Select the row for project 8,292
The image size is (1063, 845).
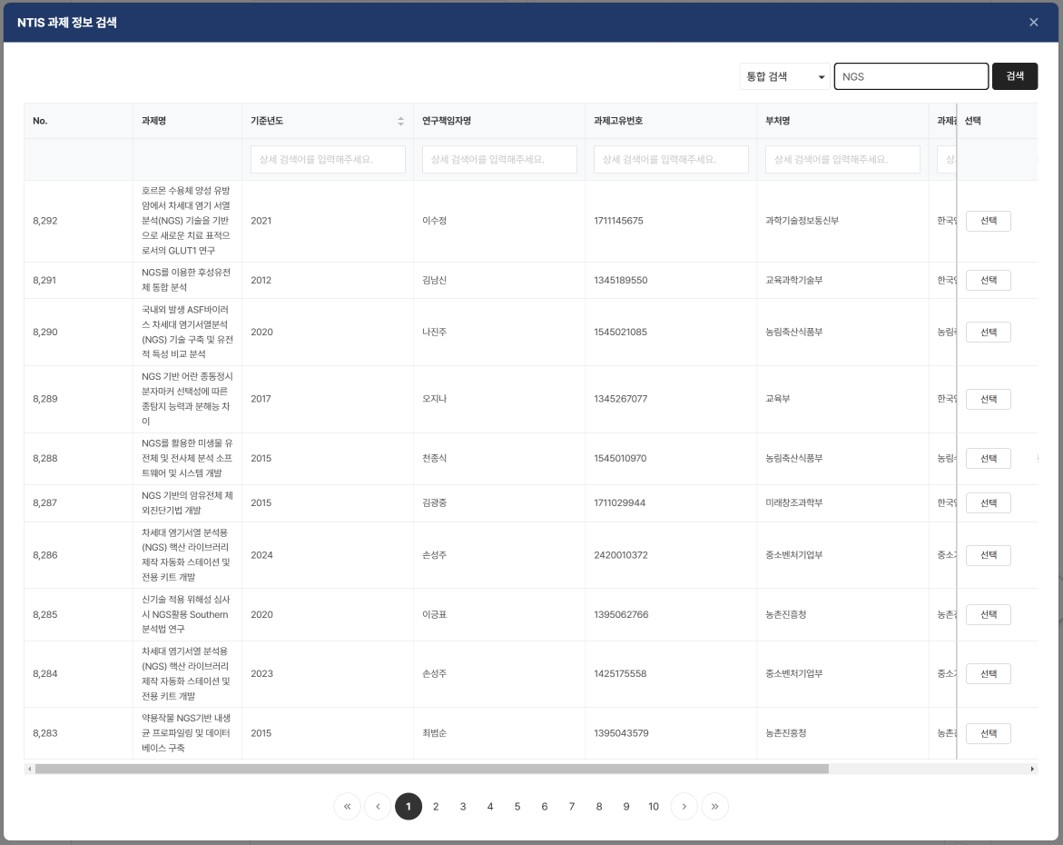click(988, 221)
